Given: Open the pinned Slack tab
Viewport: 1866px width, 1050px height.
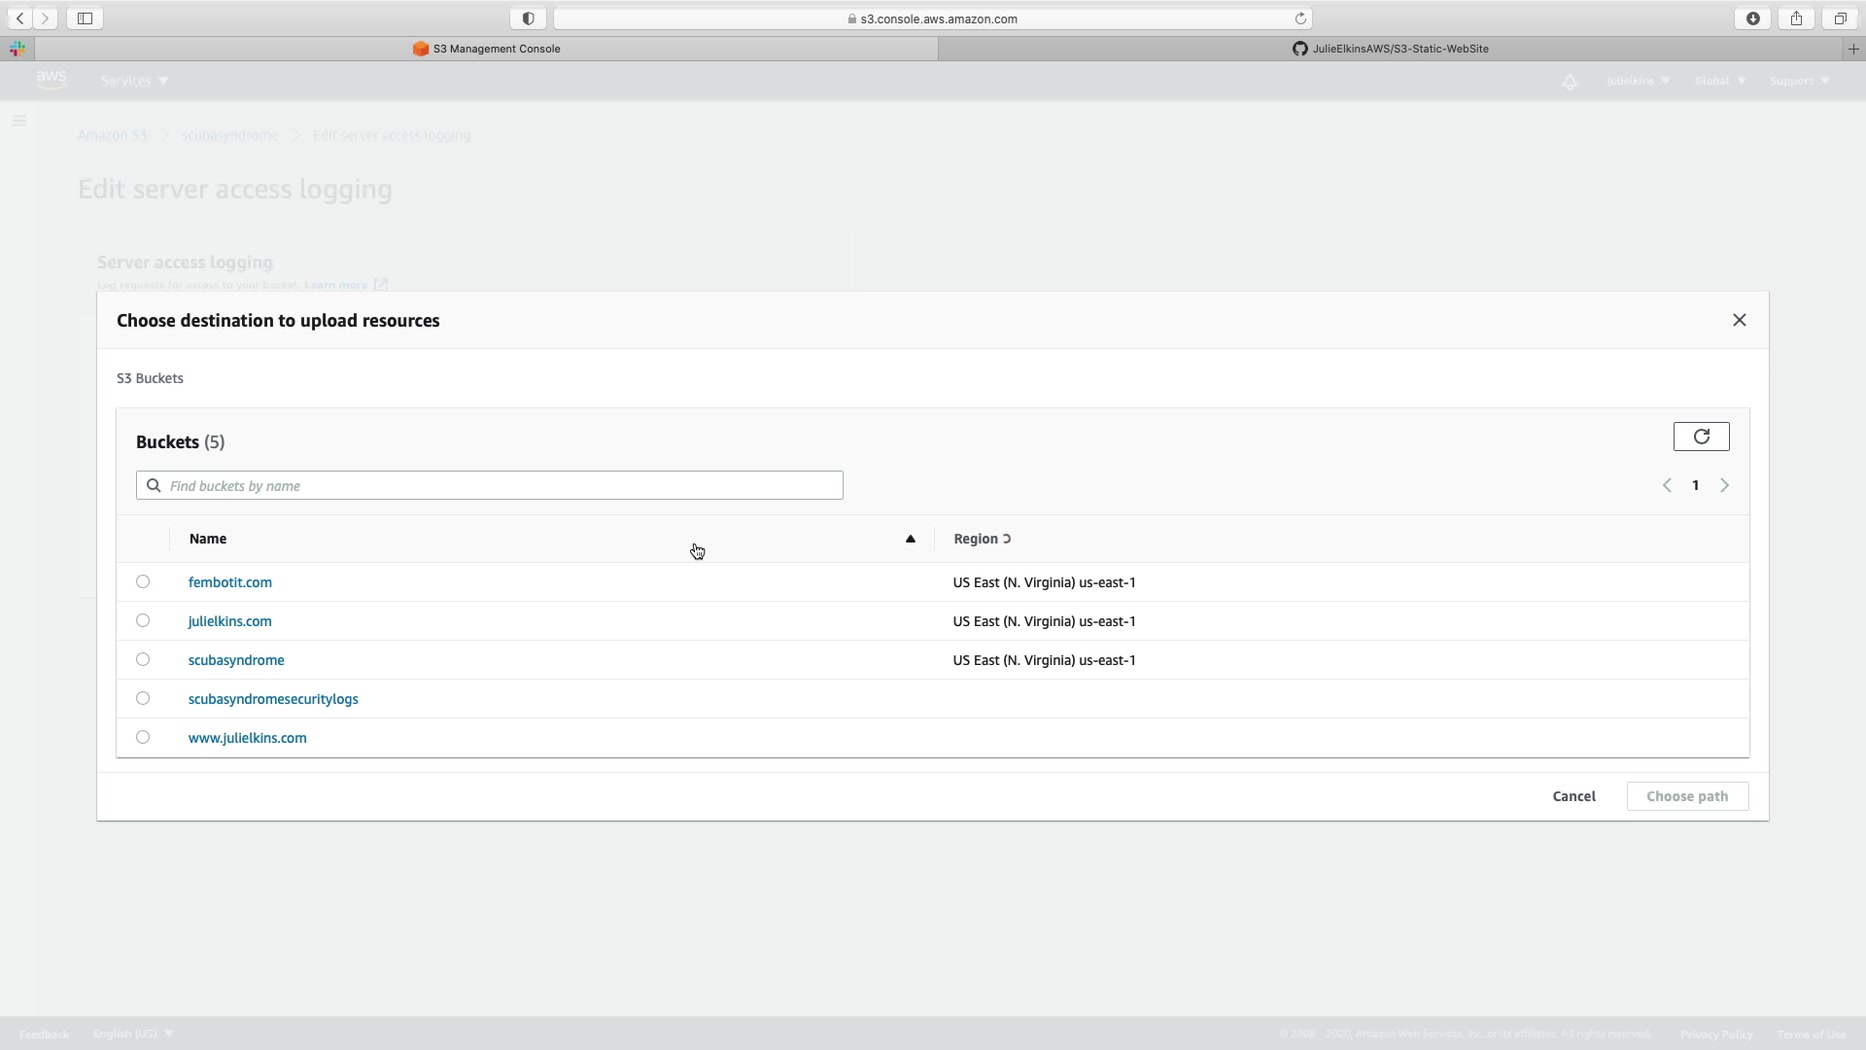Looking at the screenshot, I should [x=18, y=48].
